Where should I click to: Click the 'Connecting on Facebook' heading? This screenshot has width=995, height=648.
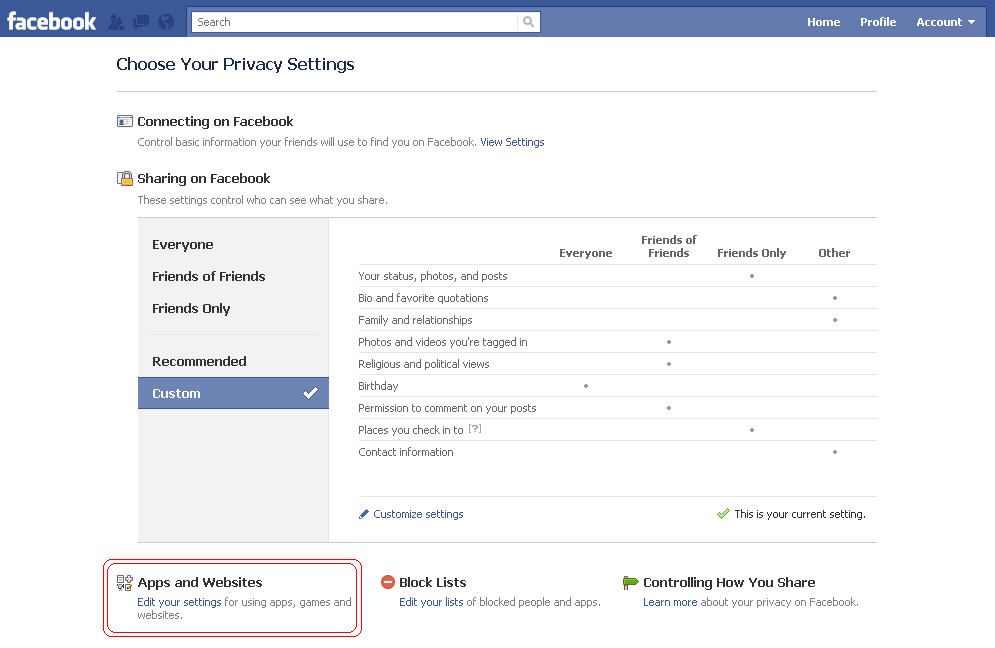coord(215,121)
